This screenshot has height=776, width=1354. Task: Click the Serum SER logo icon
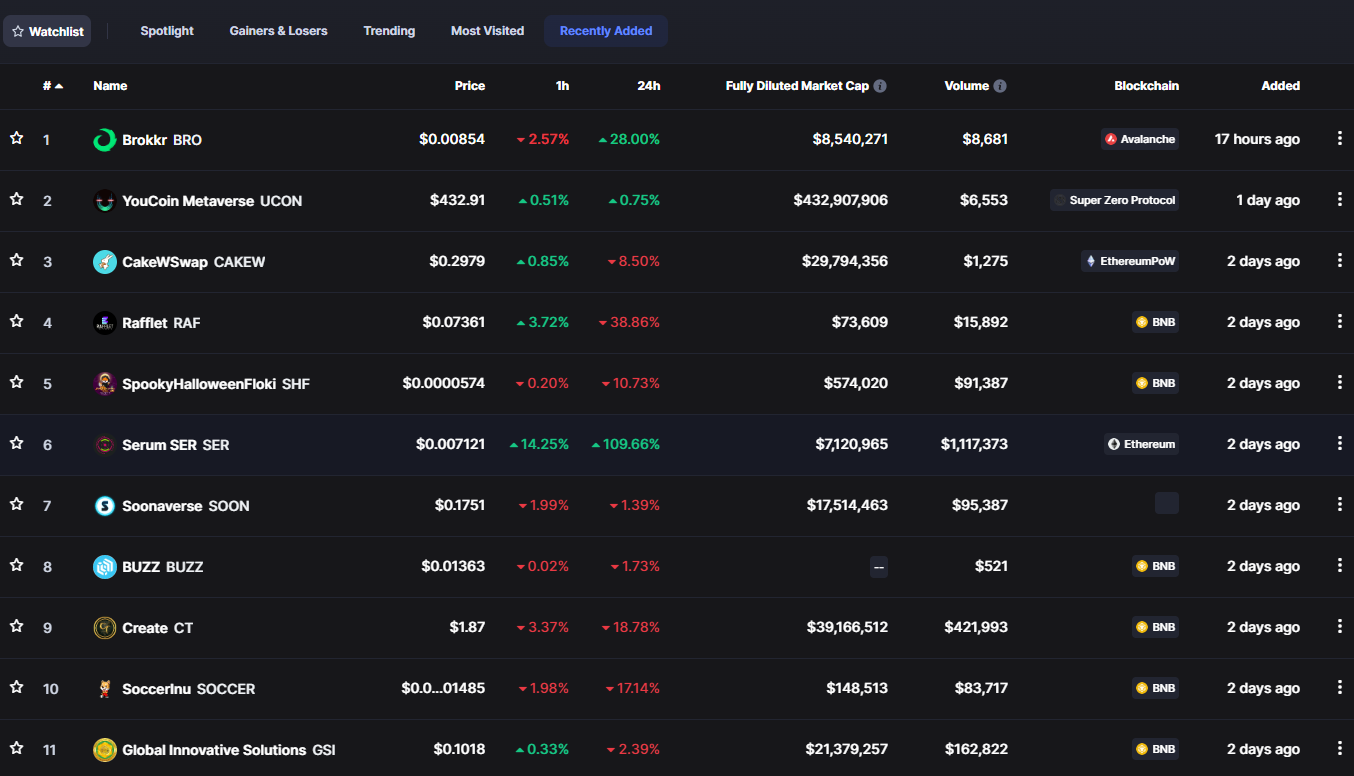pyautogui.click(x=105, y=445)
